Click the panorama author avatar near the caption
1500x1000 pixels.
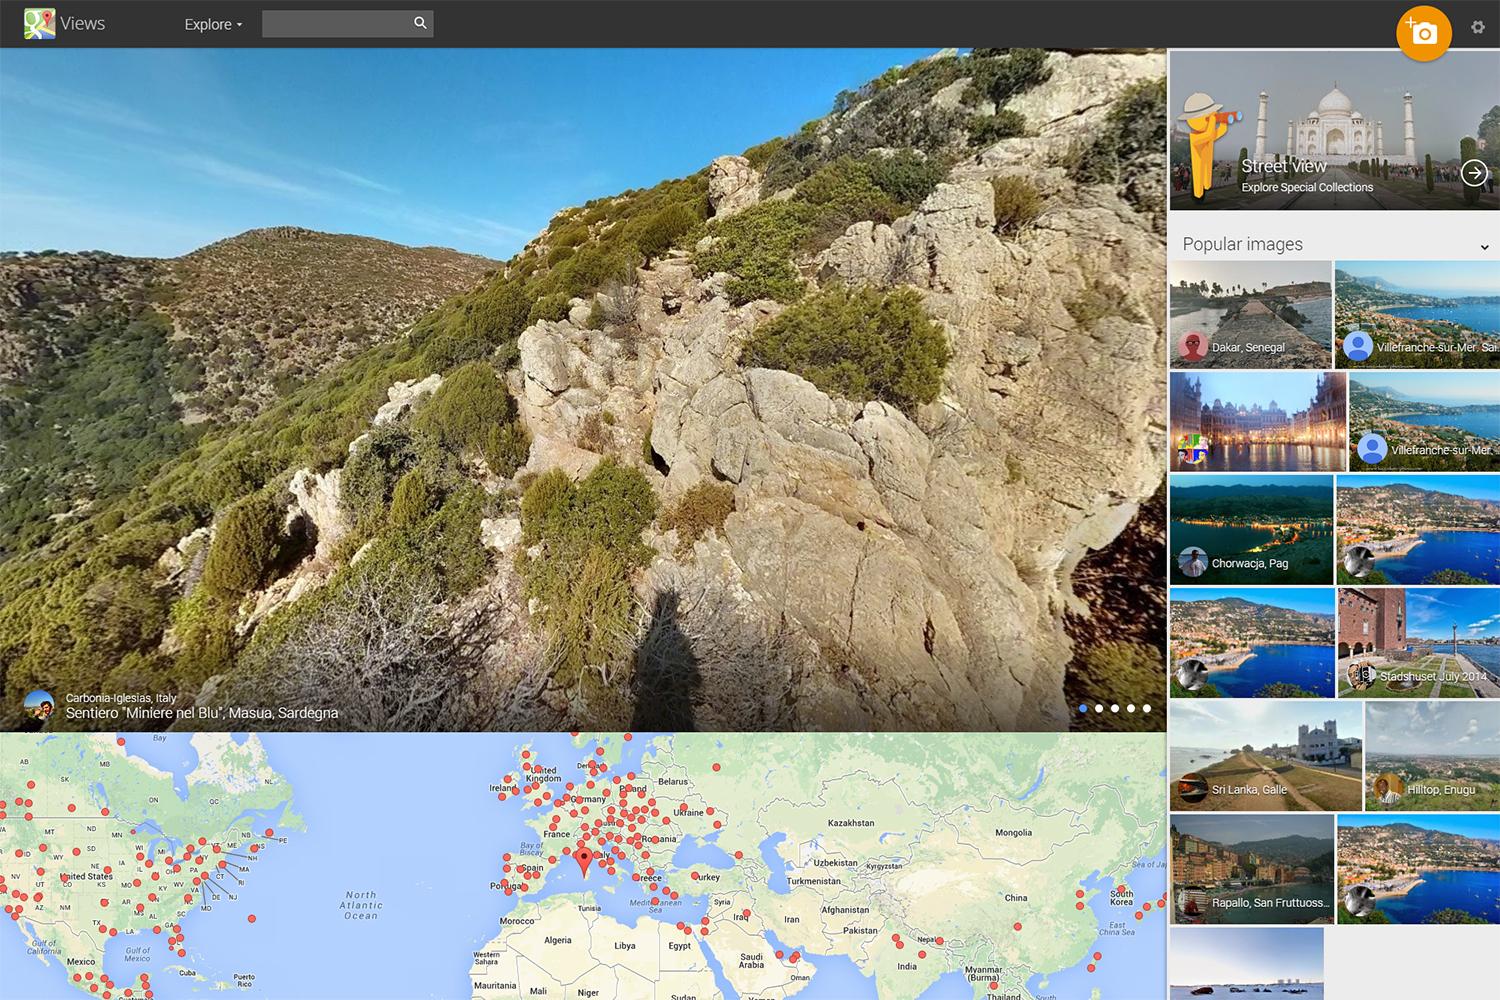(39, 705)
